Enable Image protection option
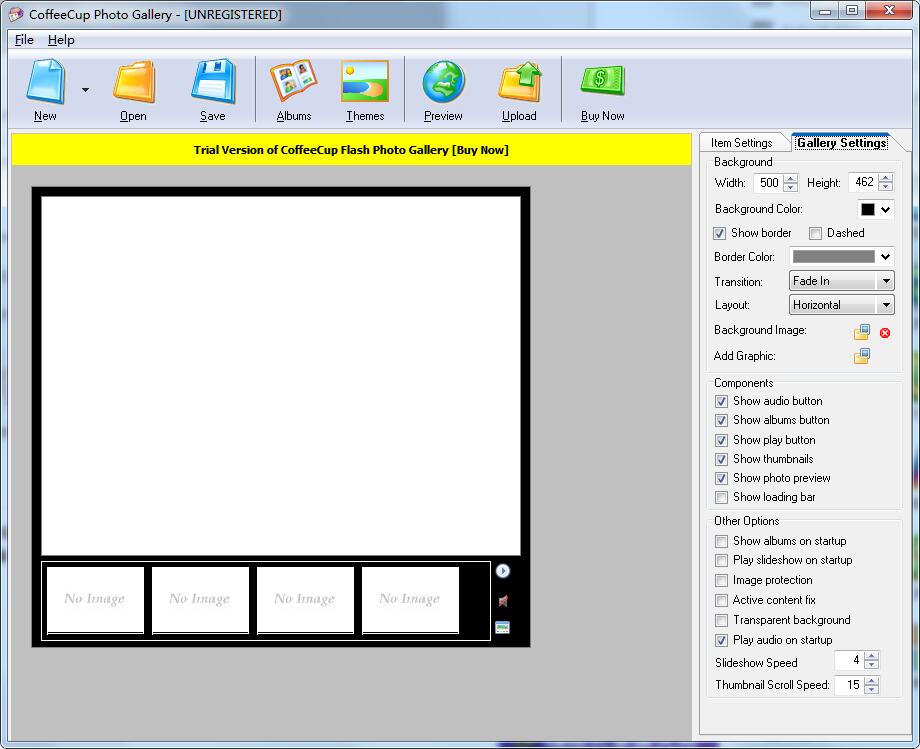The height and width of the screenshot is (749, 920). [x=721, y=581]
